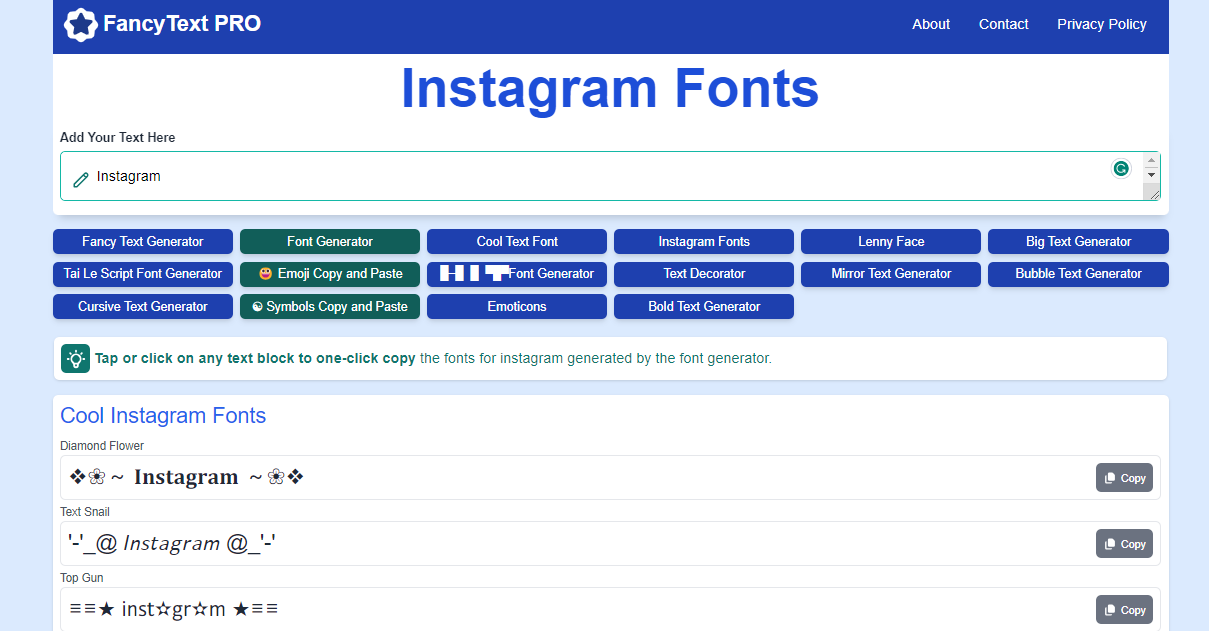Go to the Instagram Fonts button
This screenshot has height=631, width=1209.
click(704, 241)
